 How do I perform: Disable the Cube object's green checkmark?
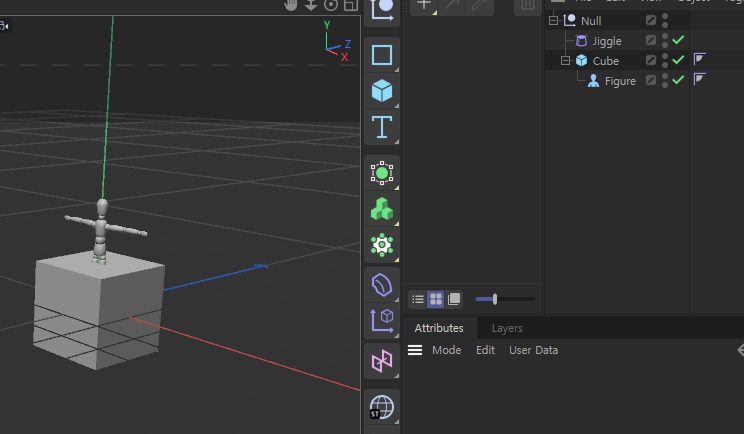coord(678,61)
